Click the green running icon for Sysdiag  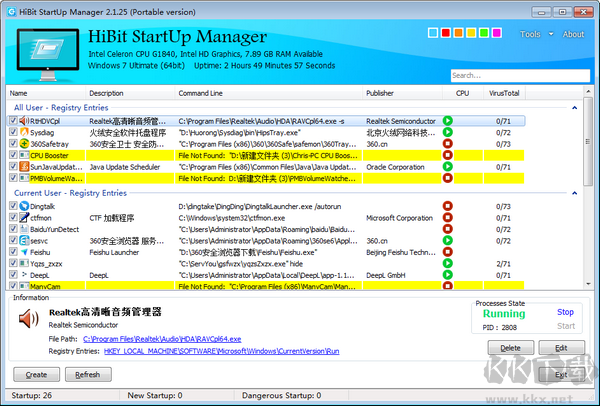click(x=448, y=132)
